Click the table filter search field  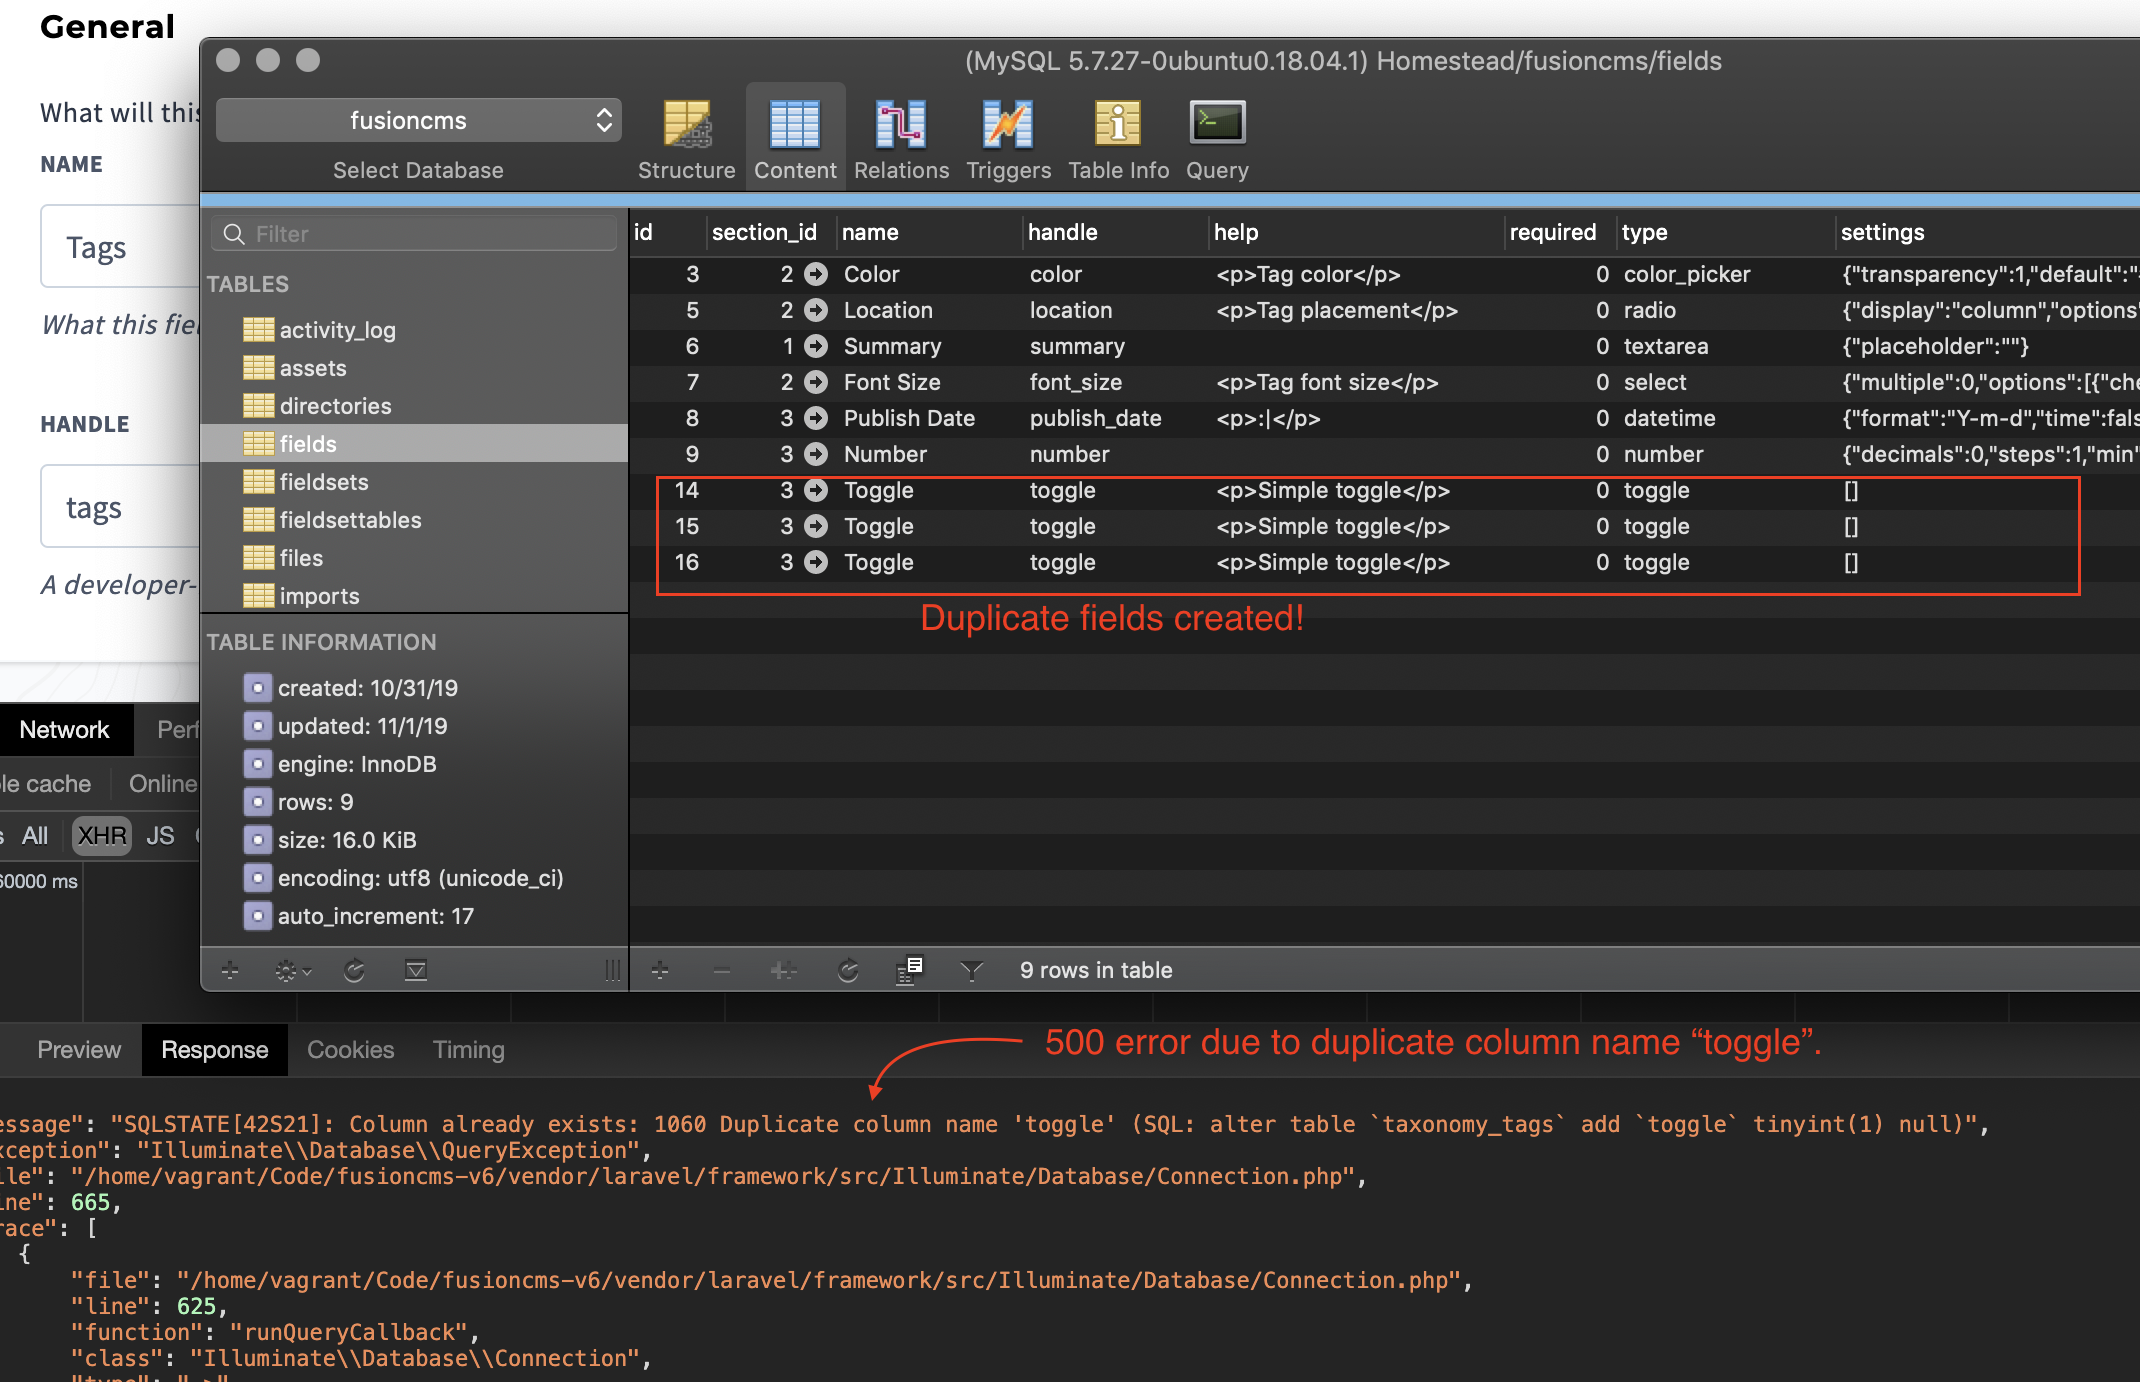(413, 233)
